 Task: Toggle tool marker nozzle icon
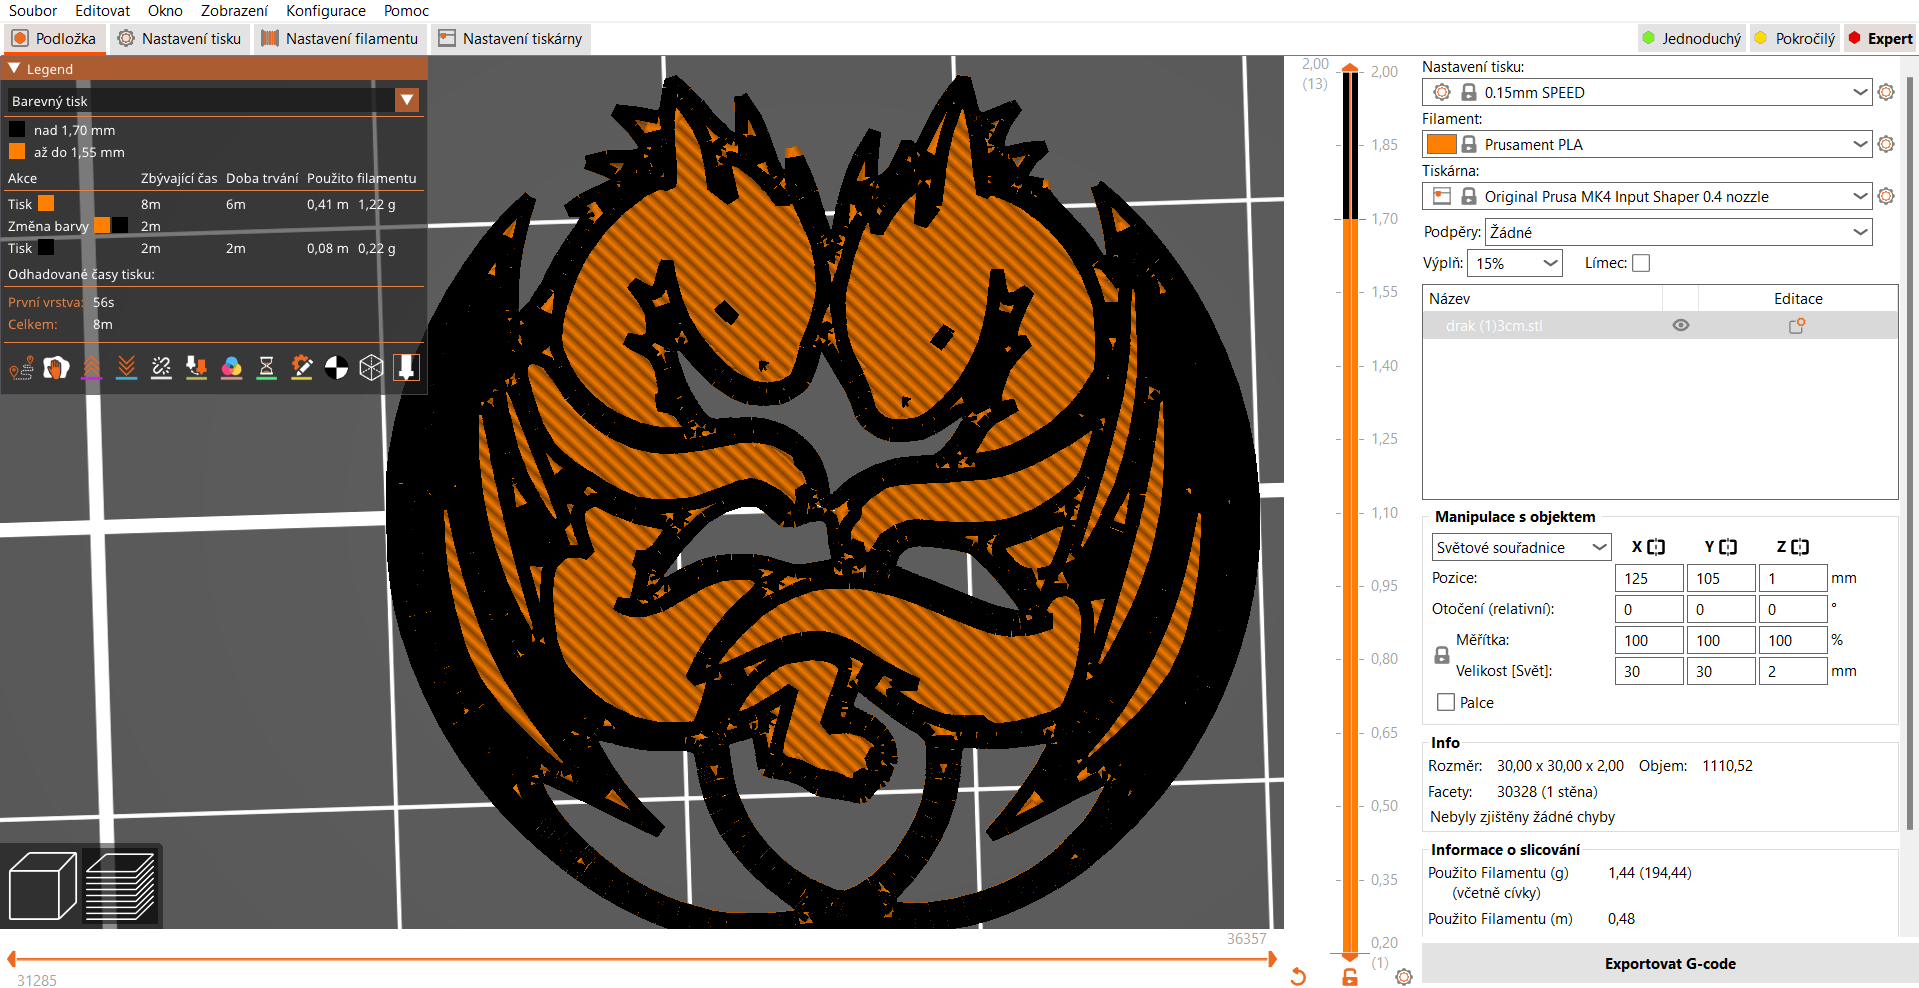point(407,368)
